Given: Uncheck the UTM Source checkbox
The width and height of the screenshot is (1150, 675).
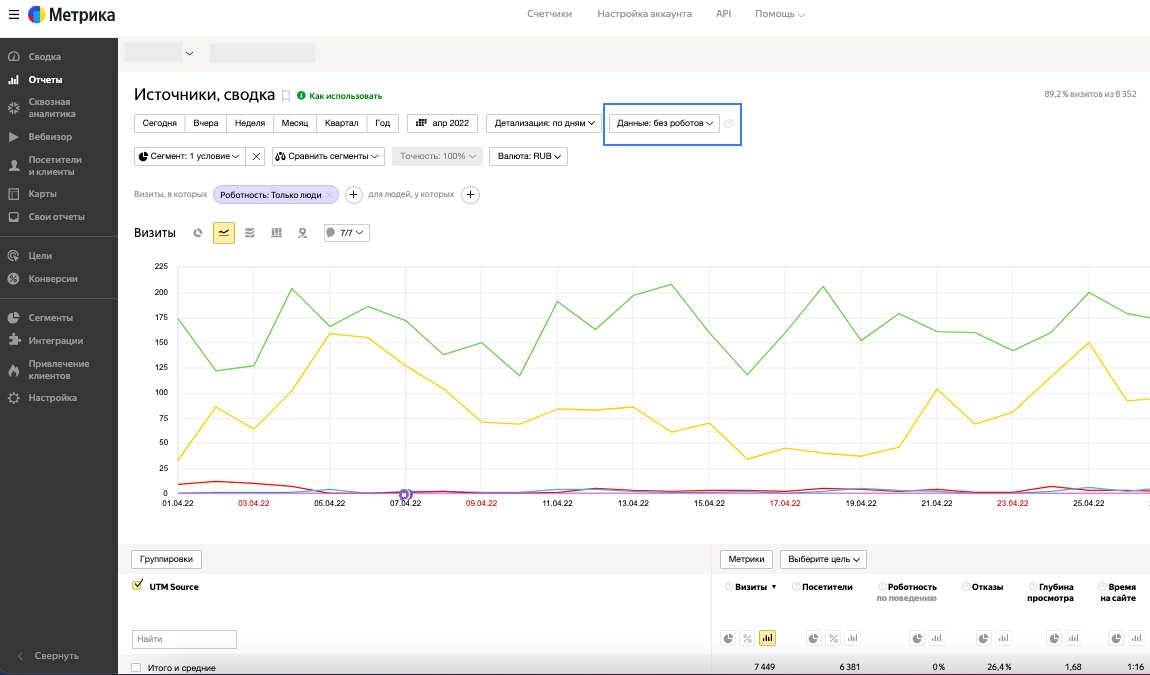Looking at the screenshot, I should (x=137, y=586).
